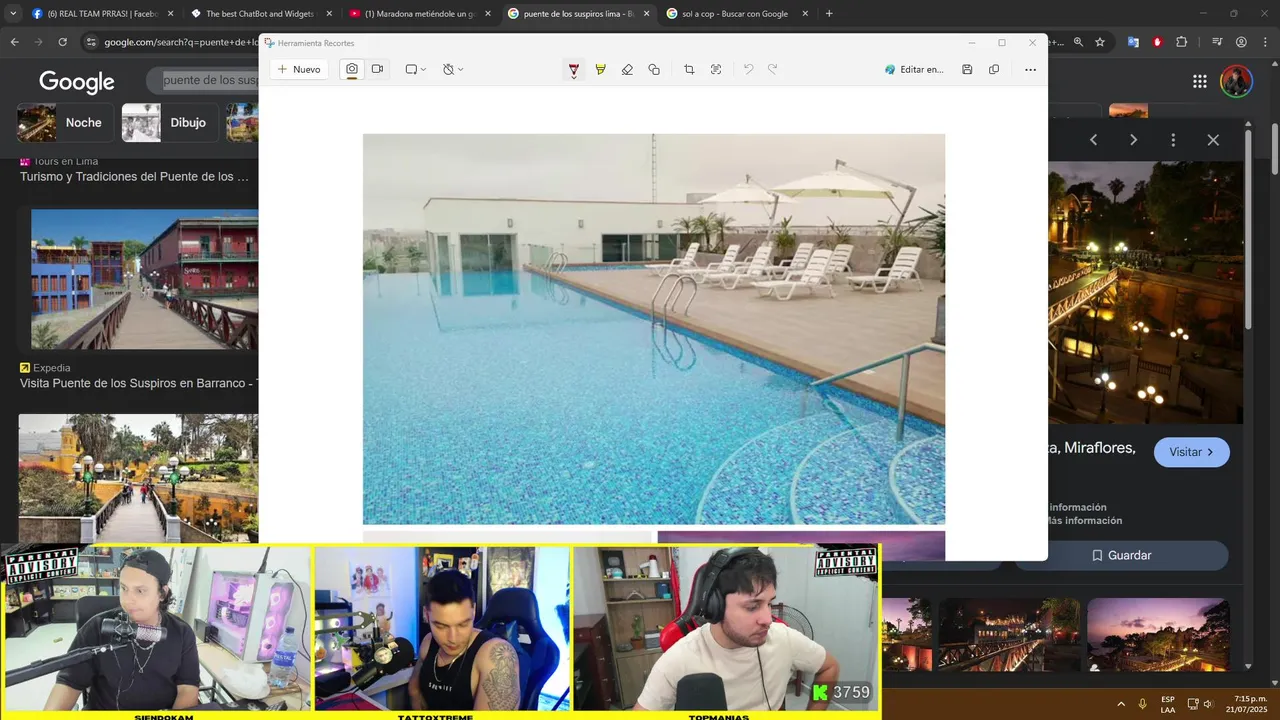Open the volume control in taskbar
The width and height of the screenshot is (1280, 720).
point(1207,703)
